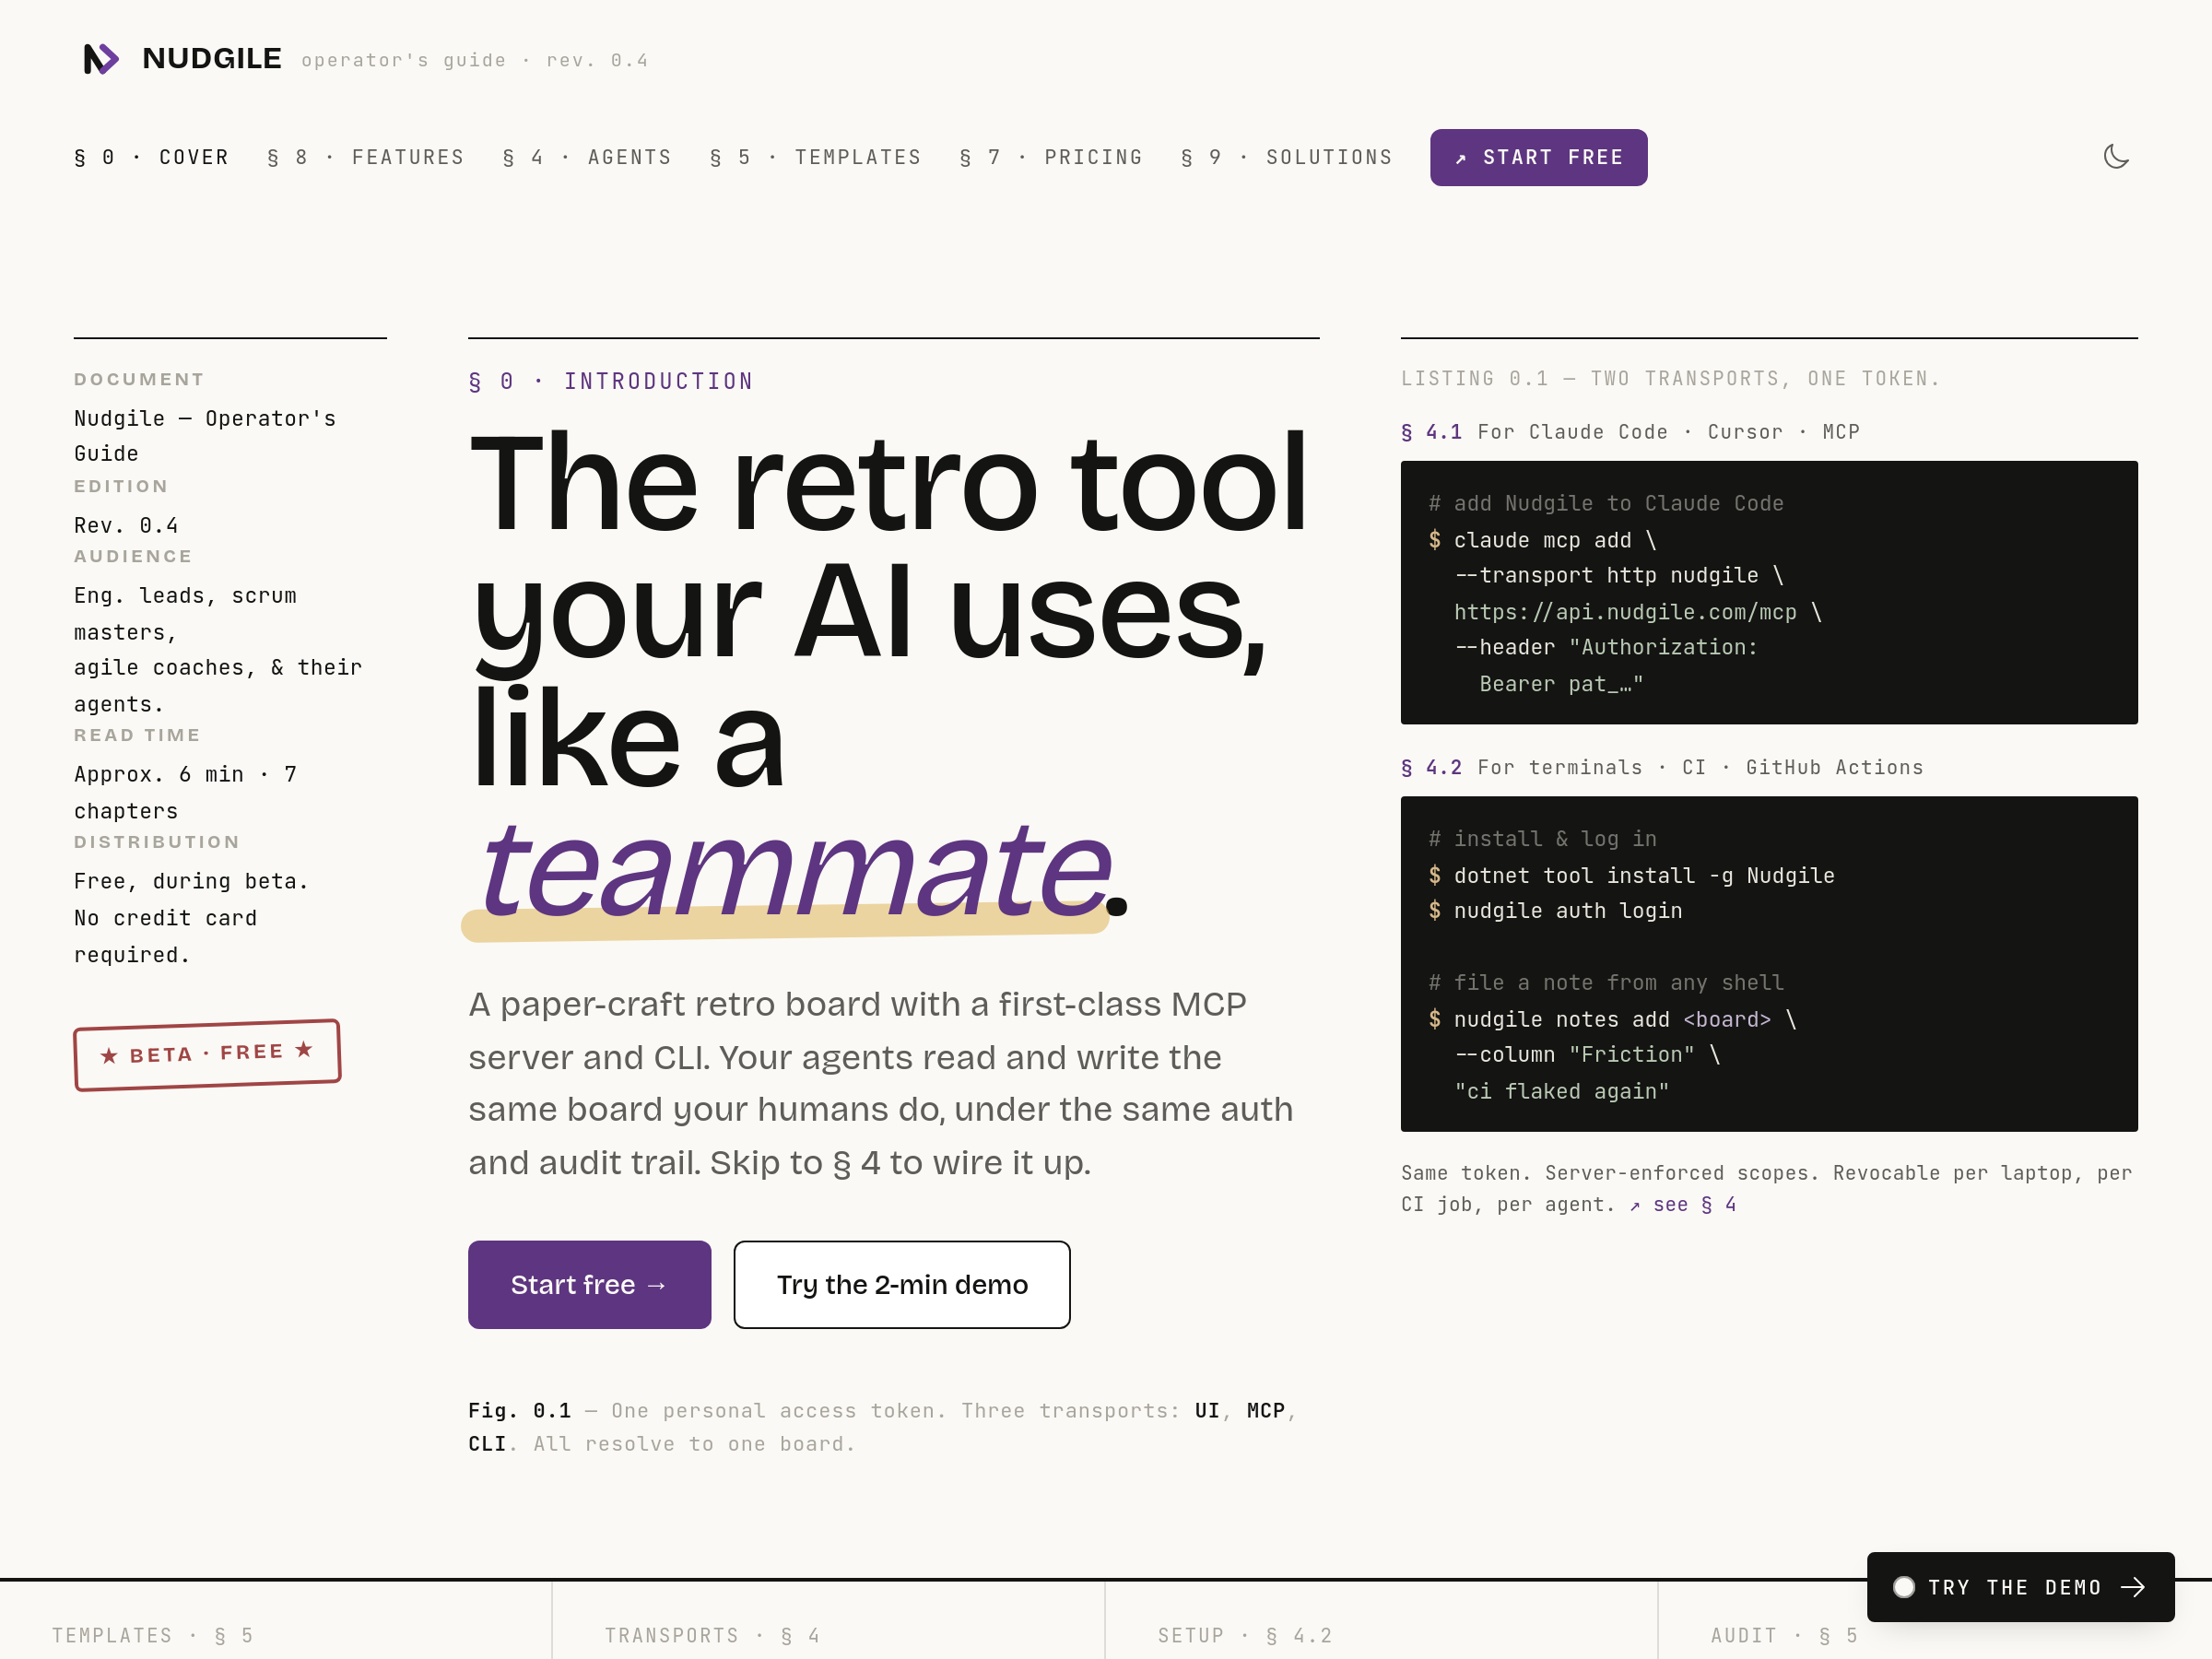Go to § 9 · Solutions nav item
2212x1659 pixels.
click(x=1287, y=158)
